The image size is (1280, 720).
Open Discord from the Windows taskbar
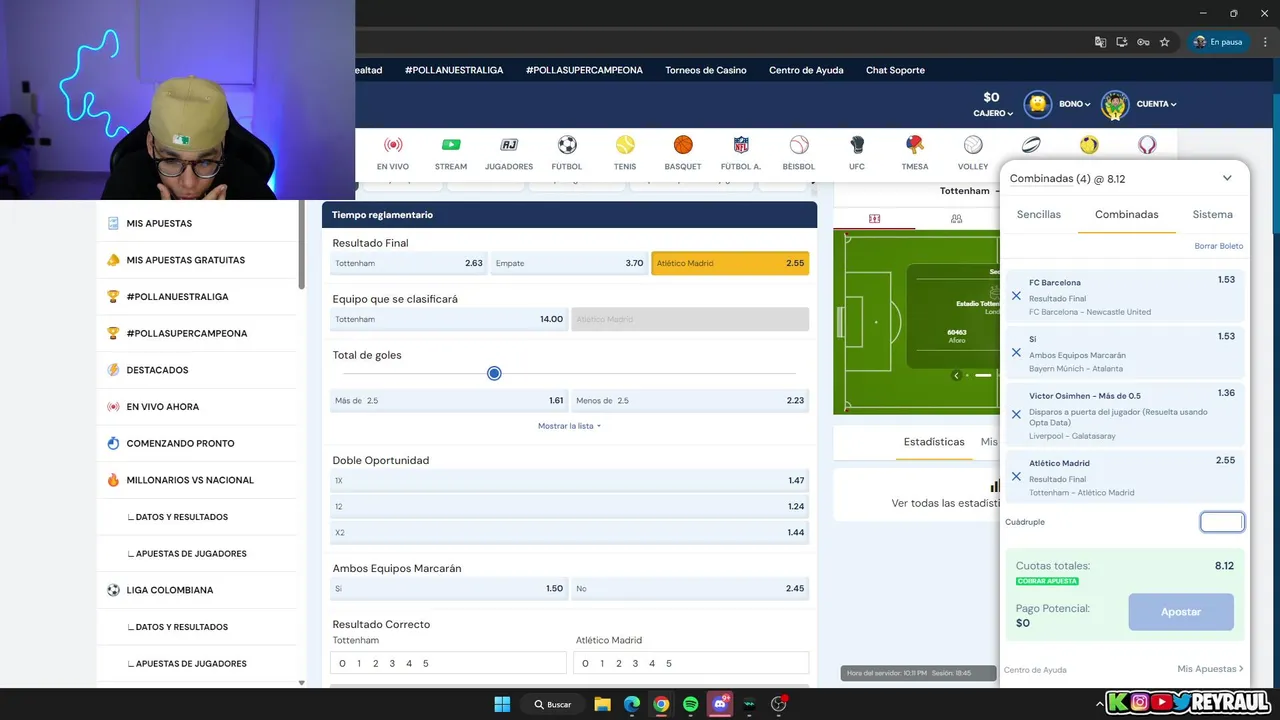720,704
